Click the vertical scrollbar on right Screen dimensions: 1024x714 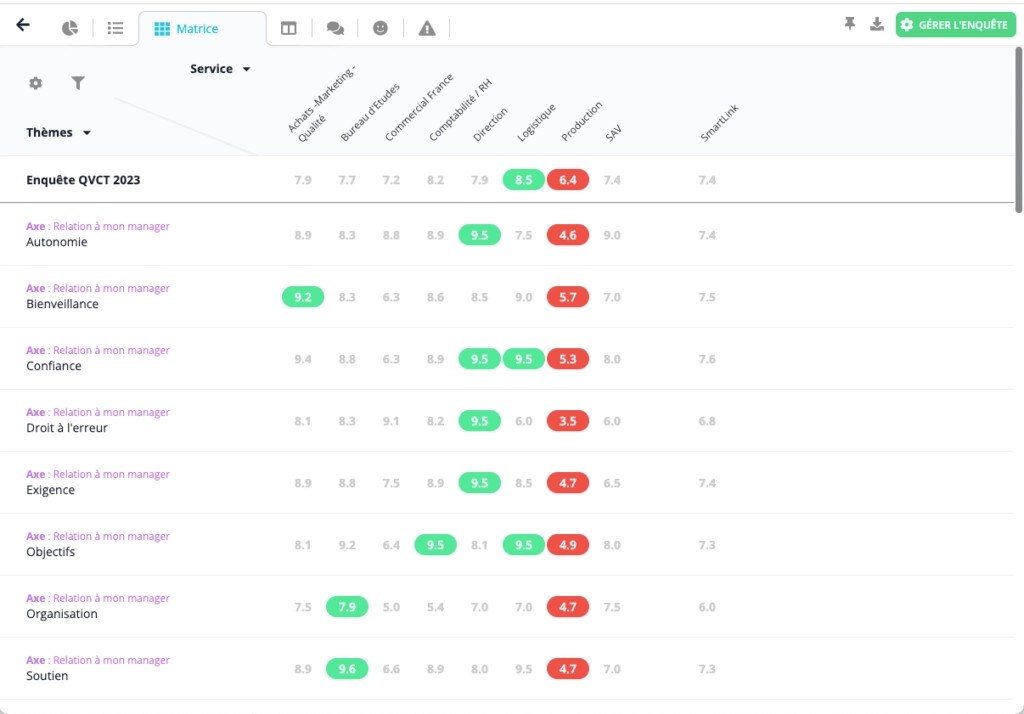pyautogui.click(x=1018, y=130)
